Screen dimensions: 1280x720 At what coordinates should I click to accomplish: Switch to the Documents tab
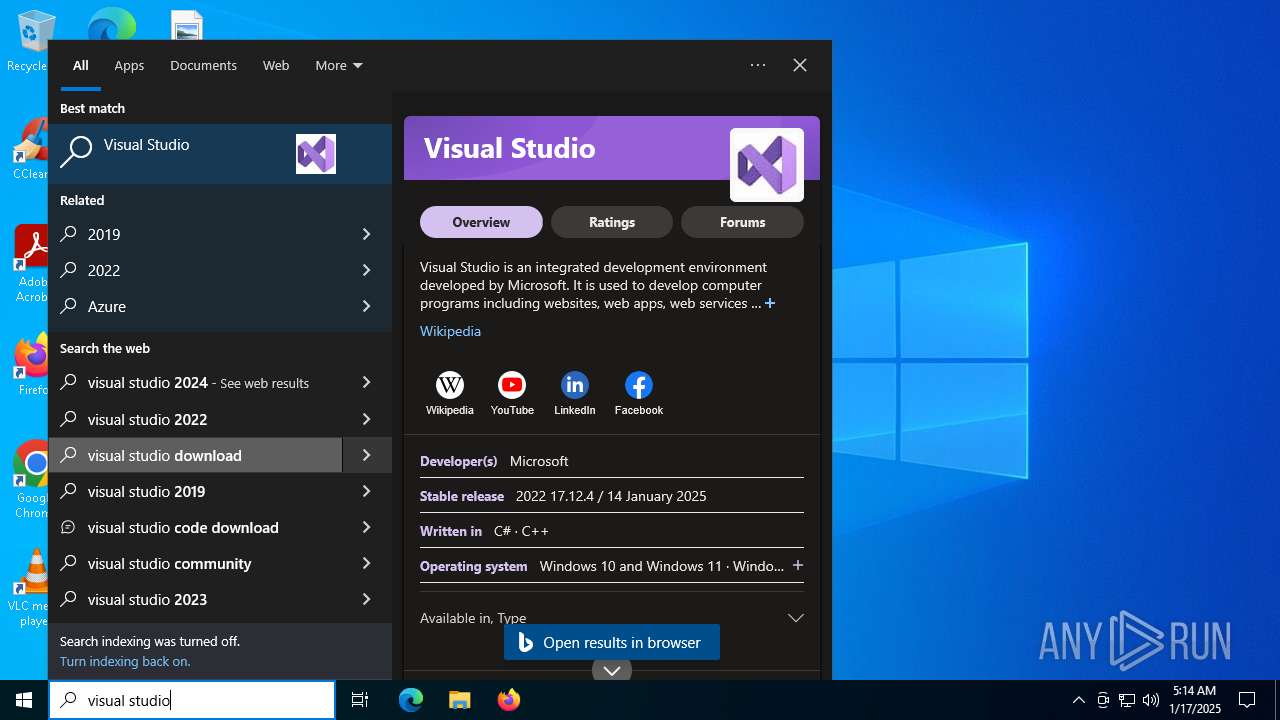203,65
